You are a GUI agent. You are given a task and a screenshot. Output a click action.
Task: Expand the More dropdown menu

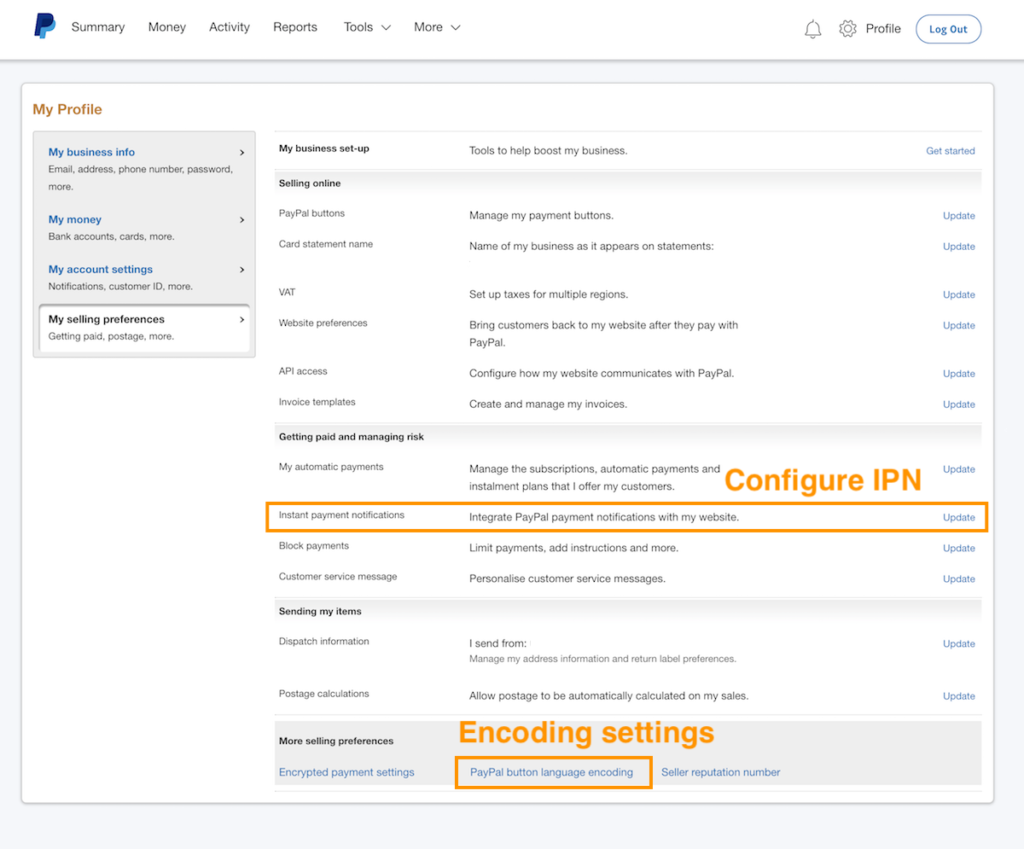click(x=436, y=27)
